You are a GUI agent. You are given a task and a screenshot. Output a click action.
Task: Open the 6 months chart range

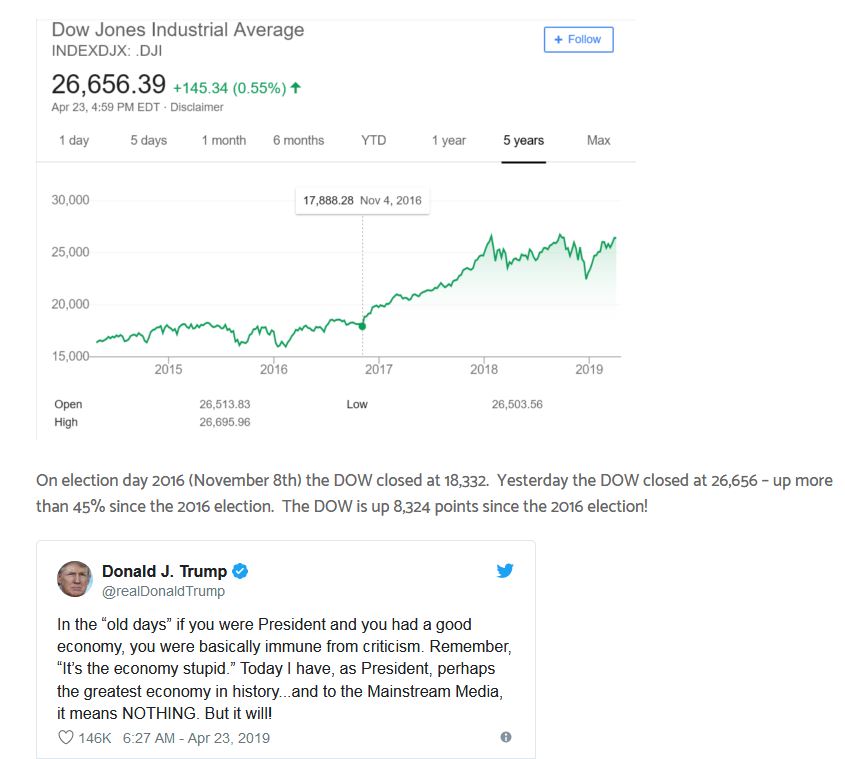click(299, 140)
